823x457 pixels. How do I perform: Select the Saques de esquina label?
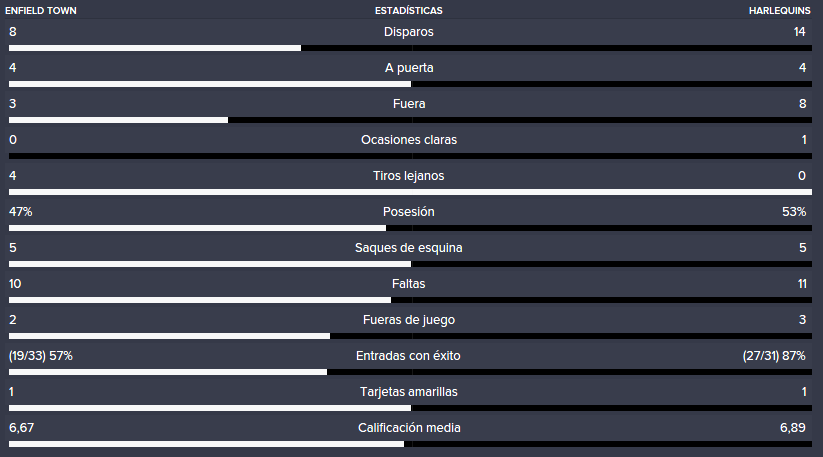tap(409, 248)
